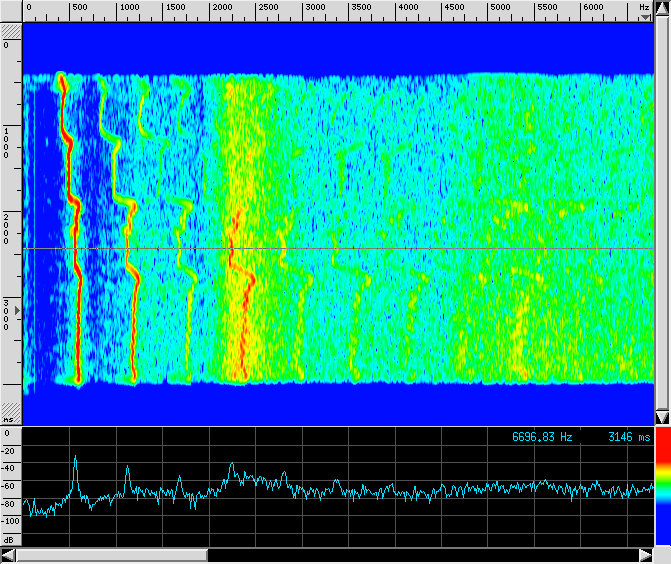Click the 3000 Hz mark on frequency ruler

point(315,8)
